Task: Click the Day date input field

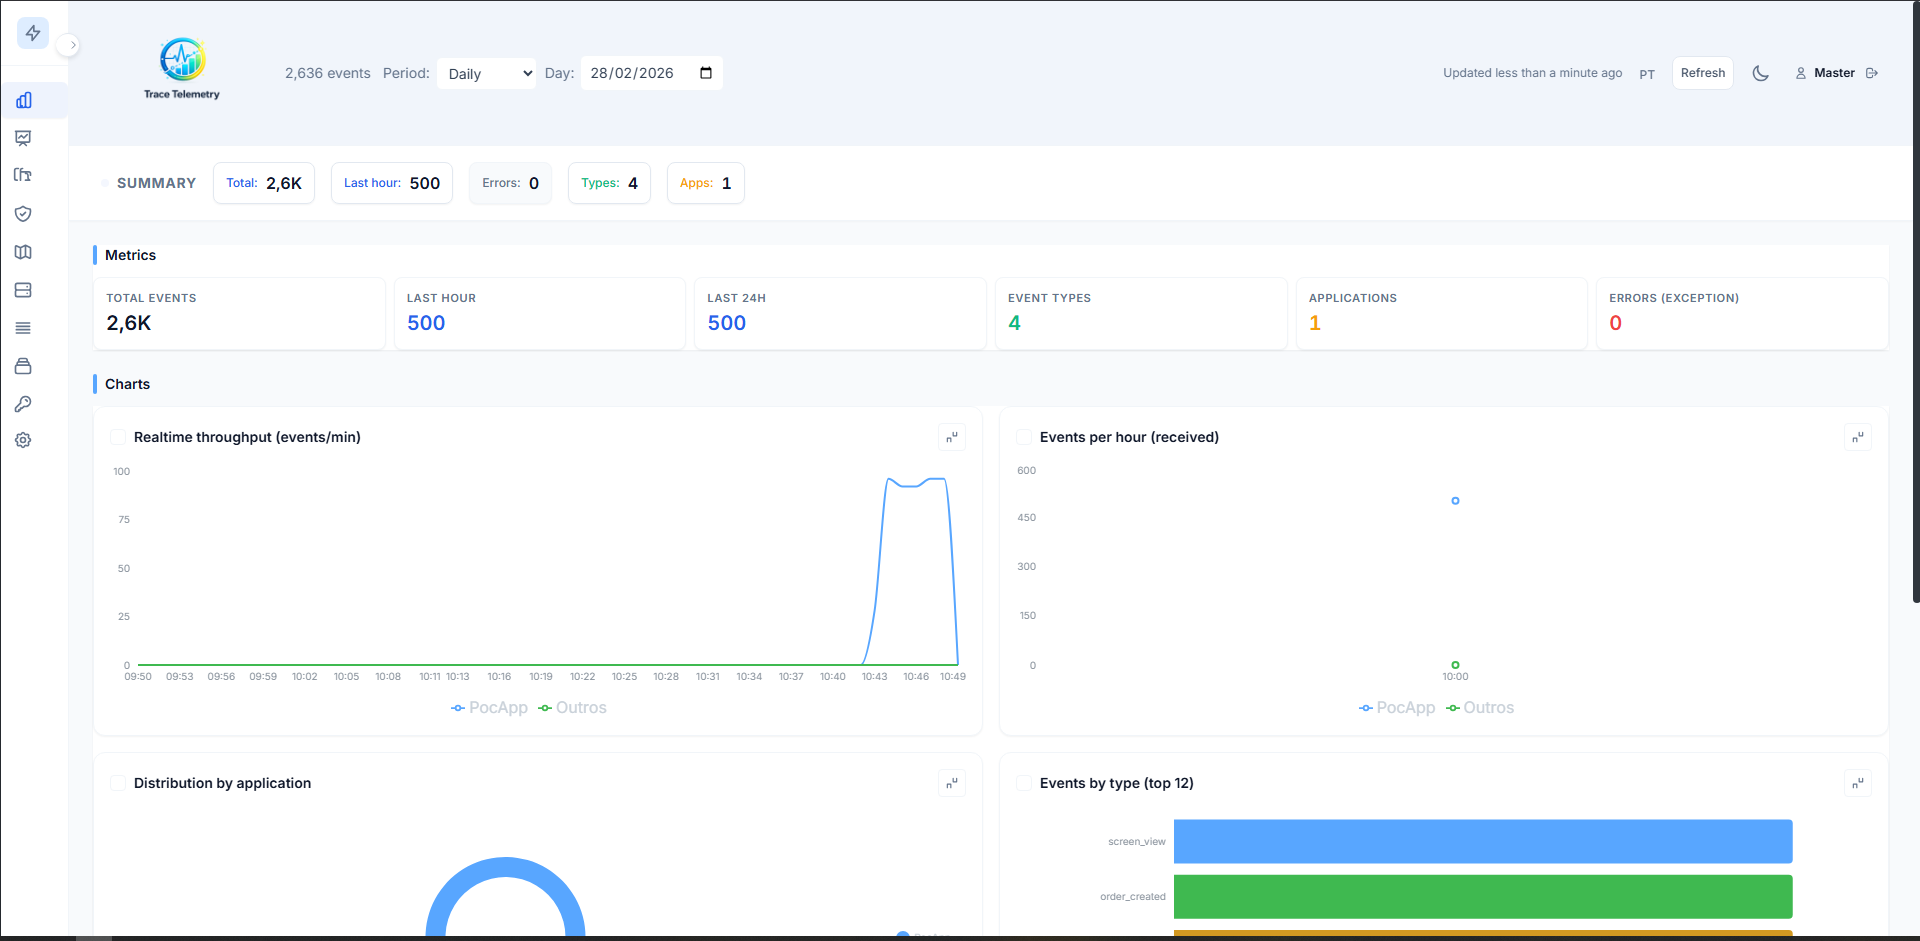Action: point(651,73)
